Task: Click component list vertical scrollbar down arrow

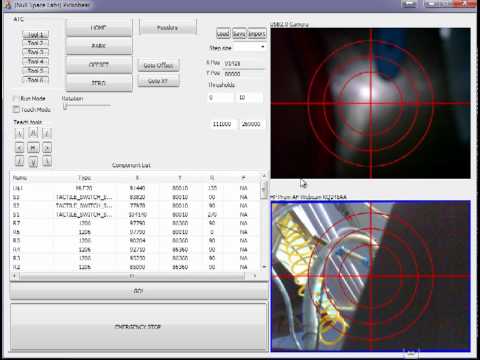Action: [x=264, y=267]
